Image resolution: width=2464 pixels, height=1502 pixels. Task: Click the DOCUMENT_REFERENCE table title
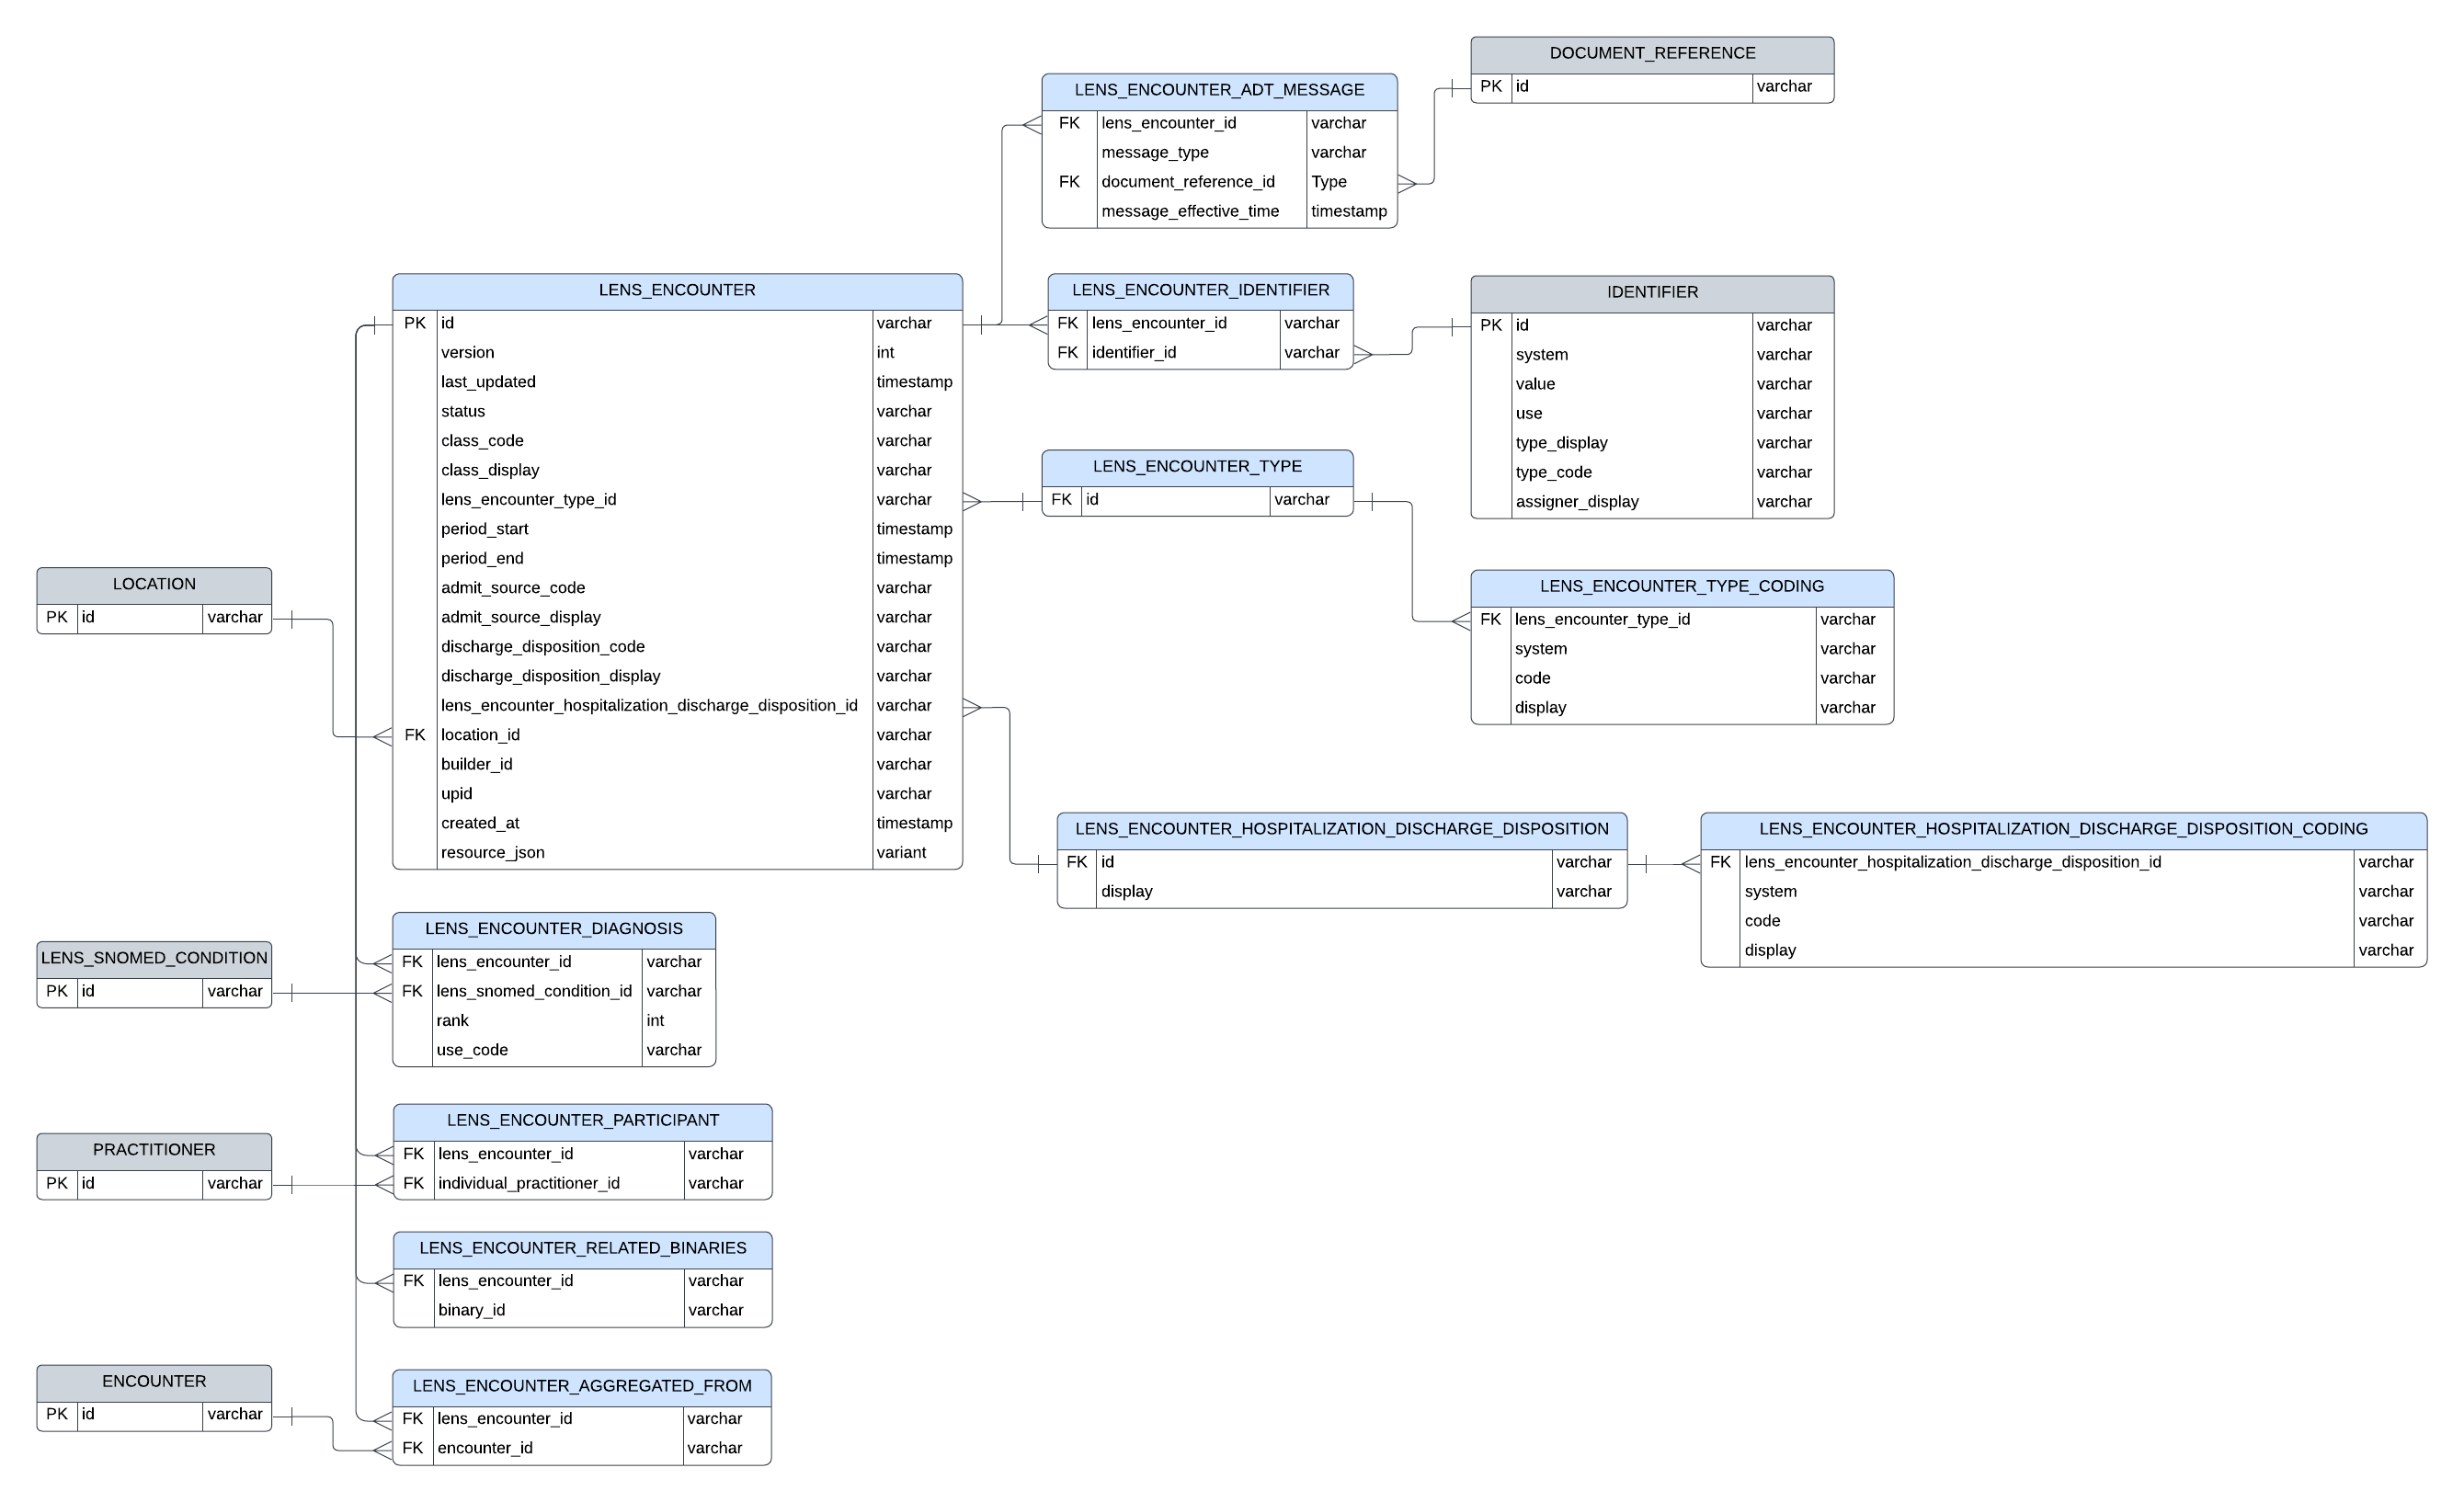(1651, 54)
